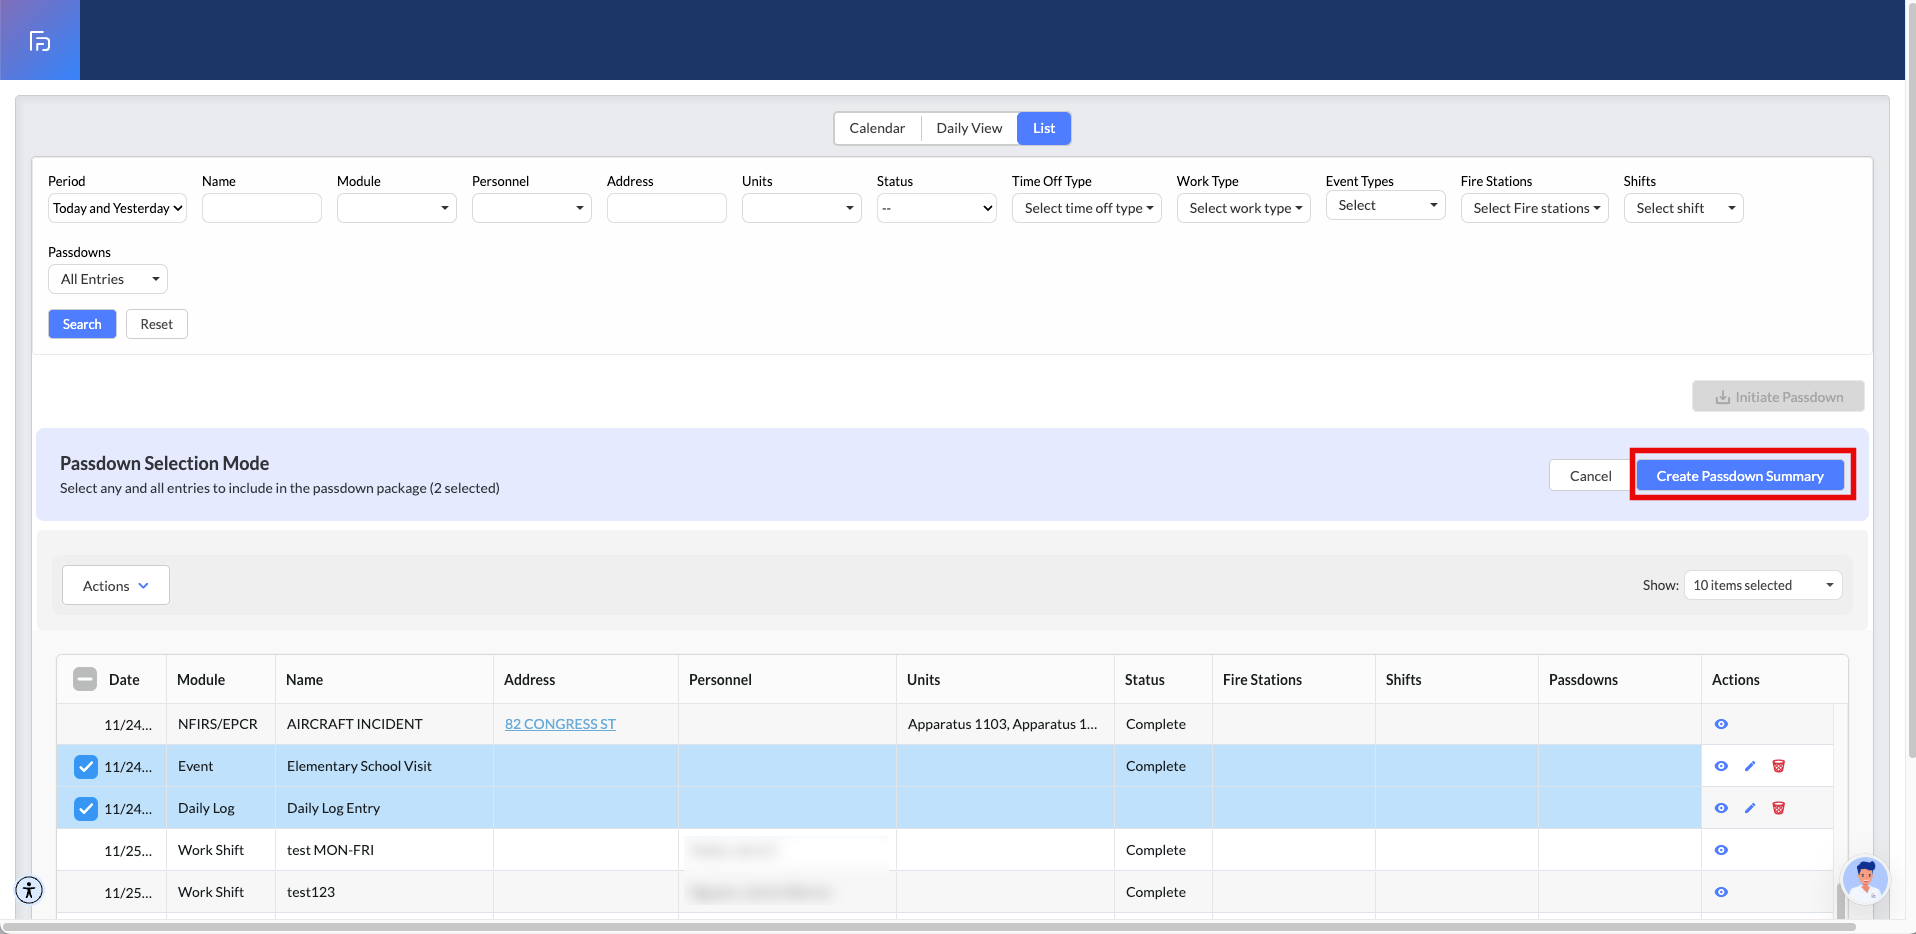Click Create Passdown Summary button
1916x934 pixels.
coord(1739,476)
